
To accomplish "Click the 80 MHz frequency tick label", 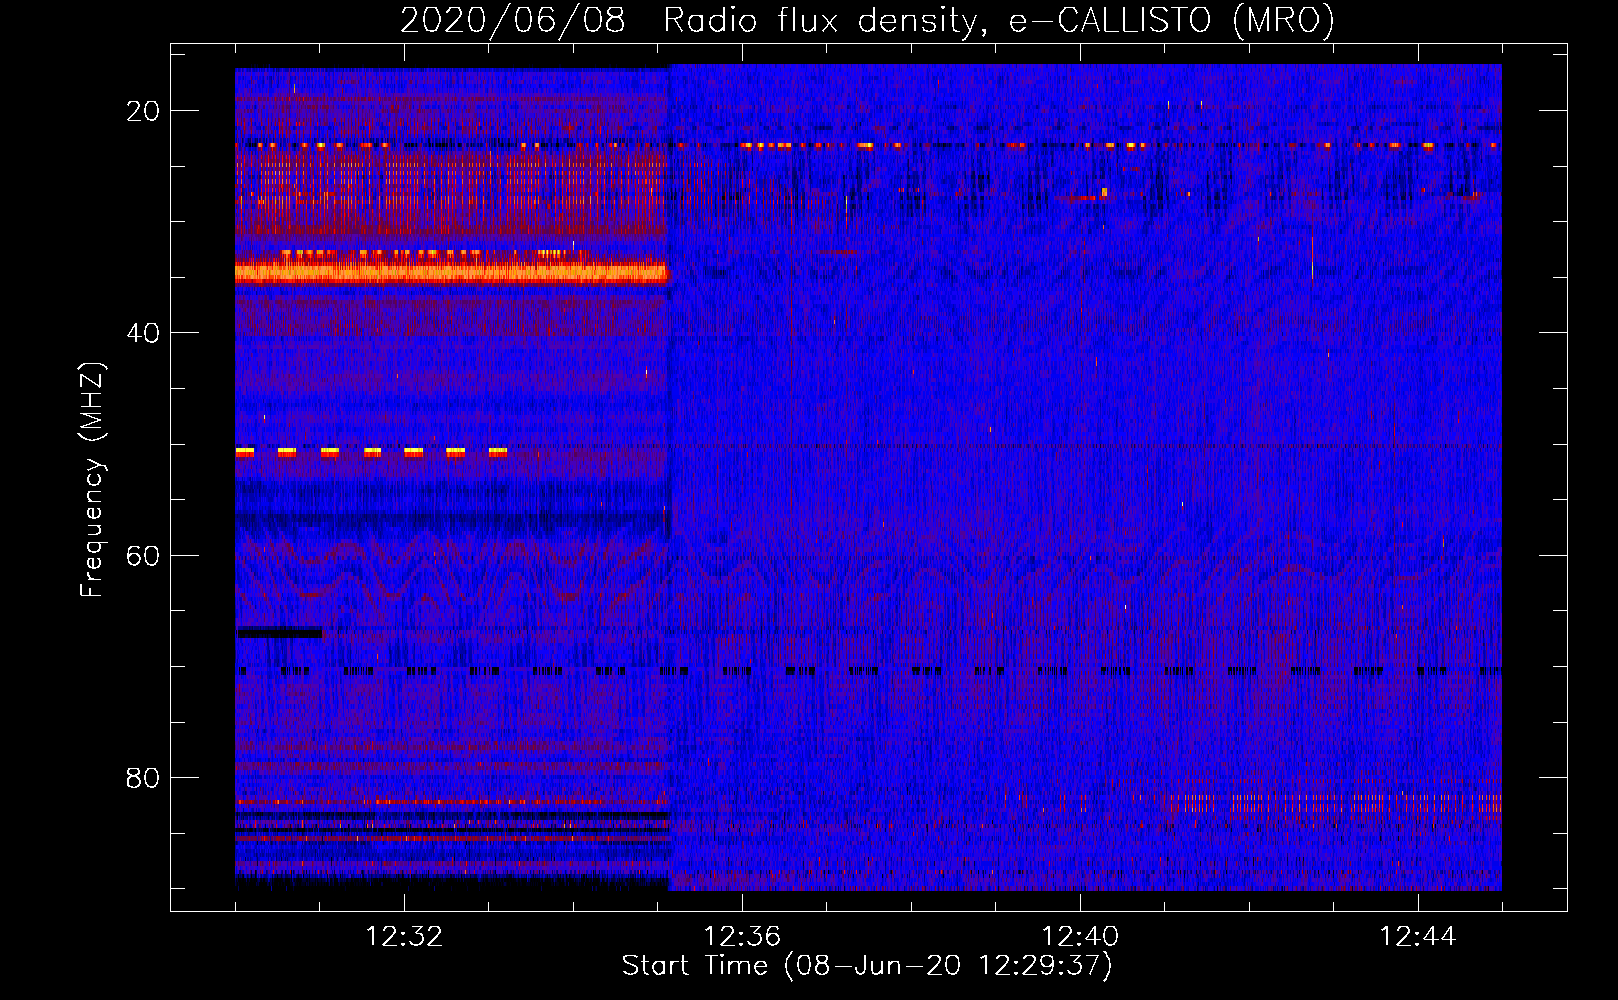I will 143,777.
